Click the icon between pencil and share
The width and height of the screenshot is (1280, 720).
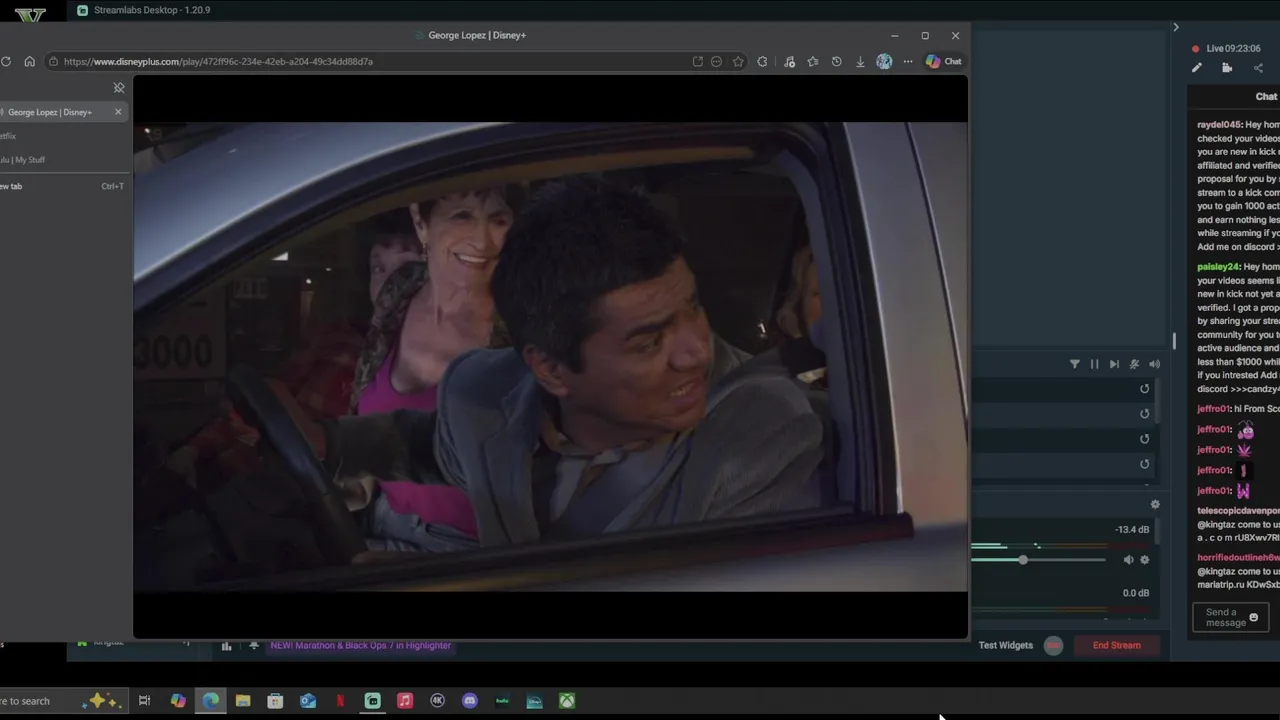pos(1227,68)
